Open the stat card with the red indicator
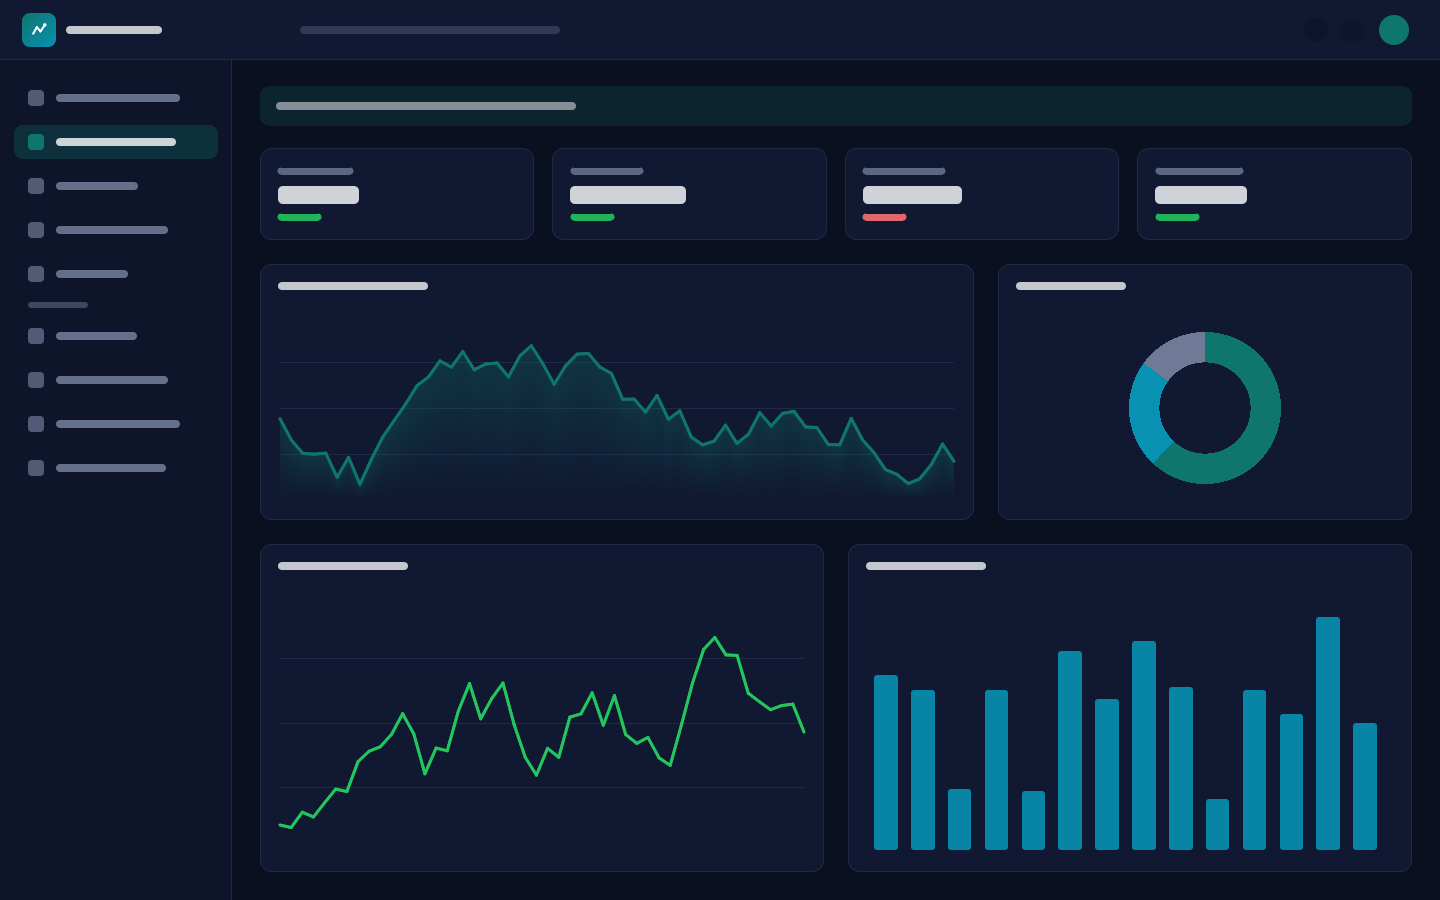 (982, 194)
